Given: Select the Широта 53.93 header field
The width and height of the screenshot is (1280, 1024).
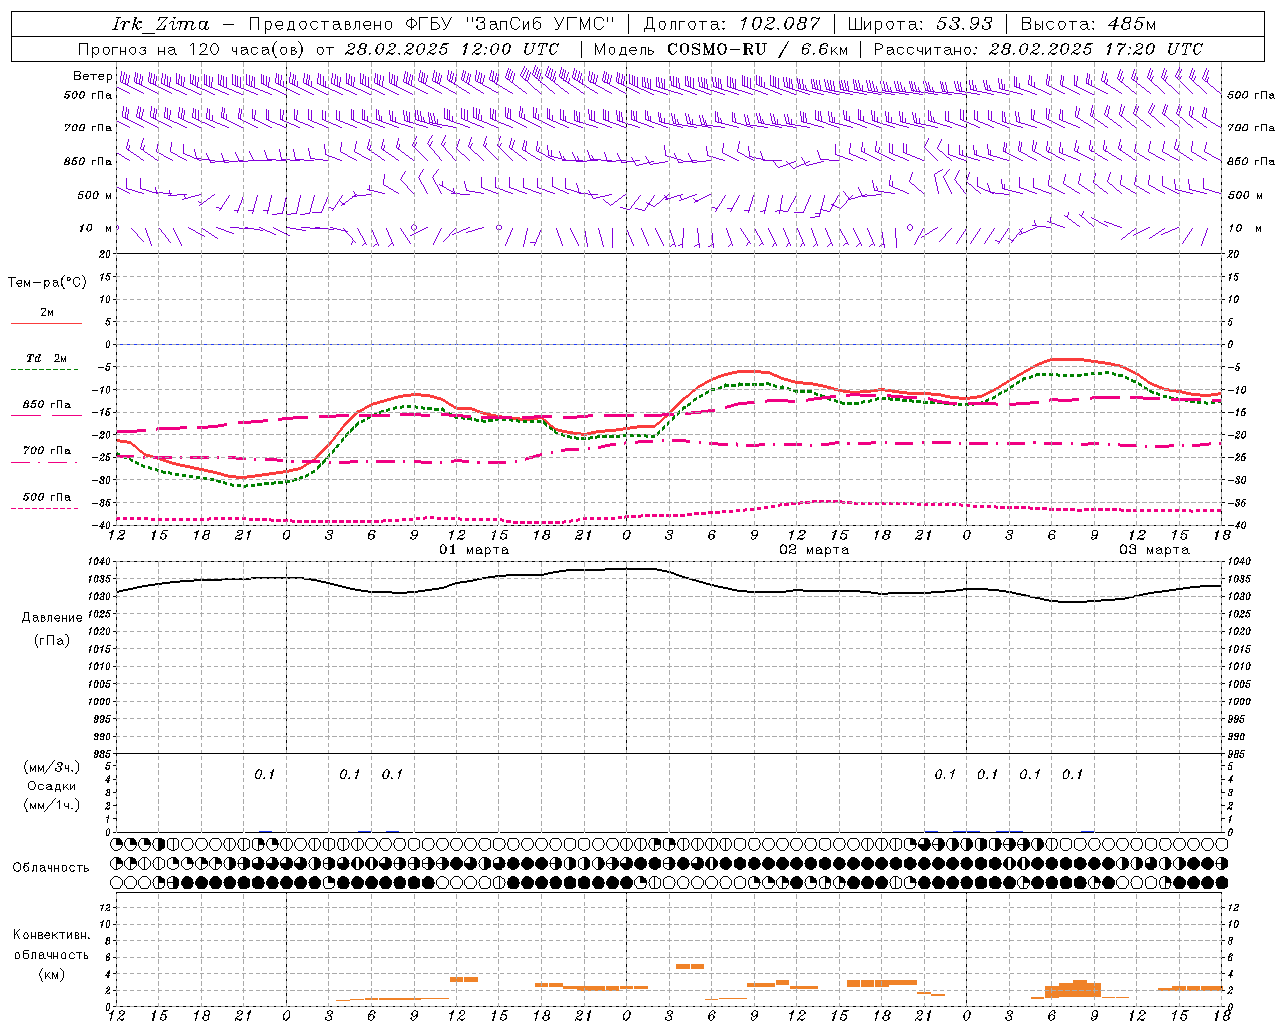Looking at the screenshot, I should coord(920,24).
